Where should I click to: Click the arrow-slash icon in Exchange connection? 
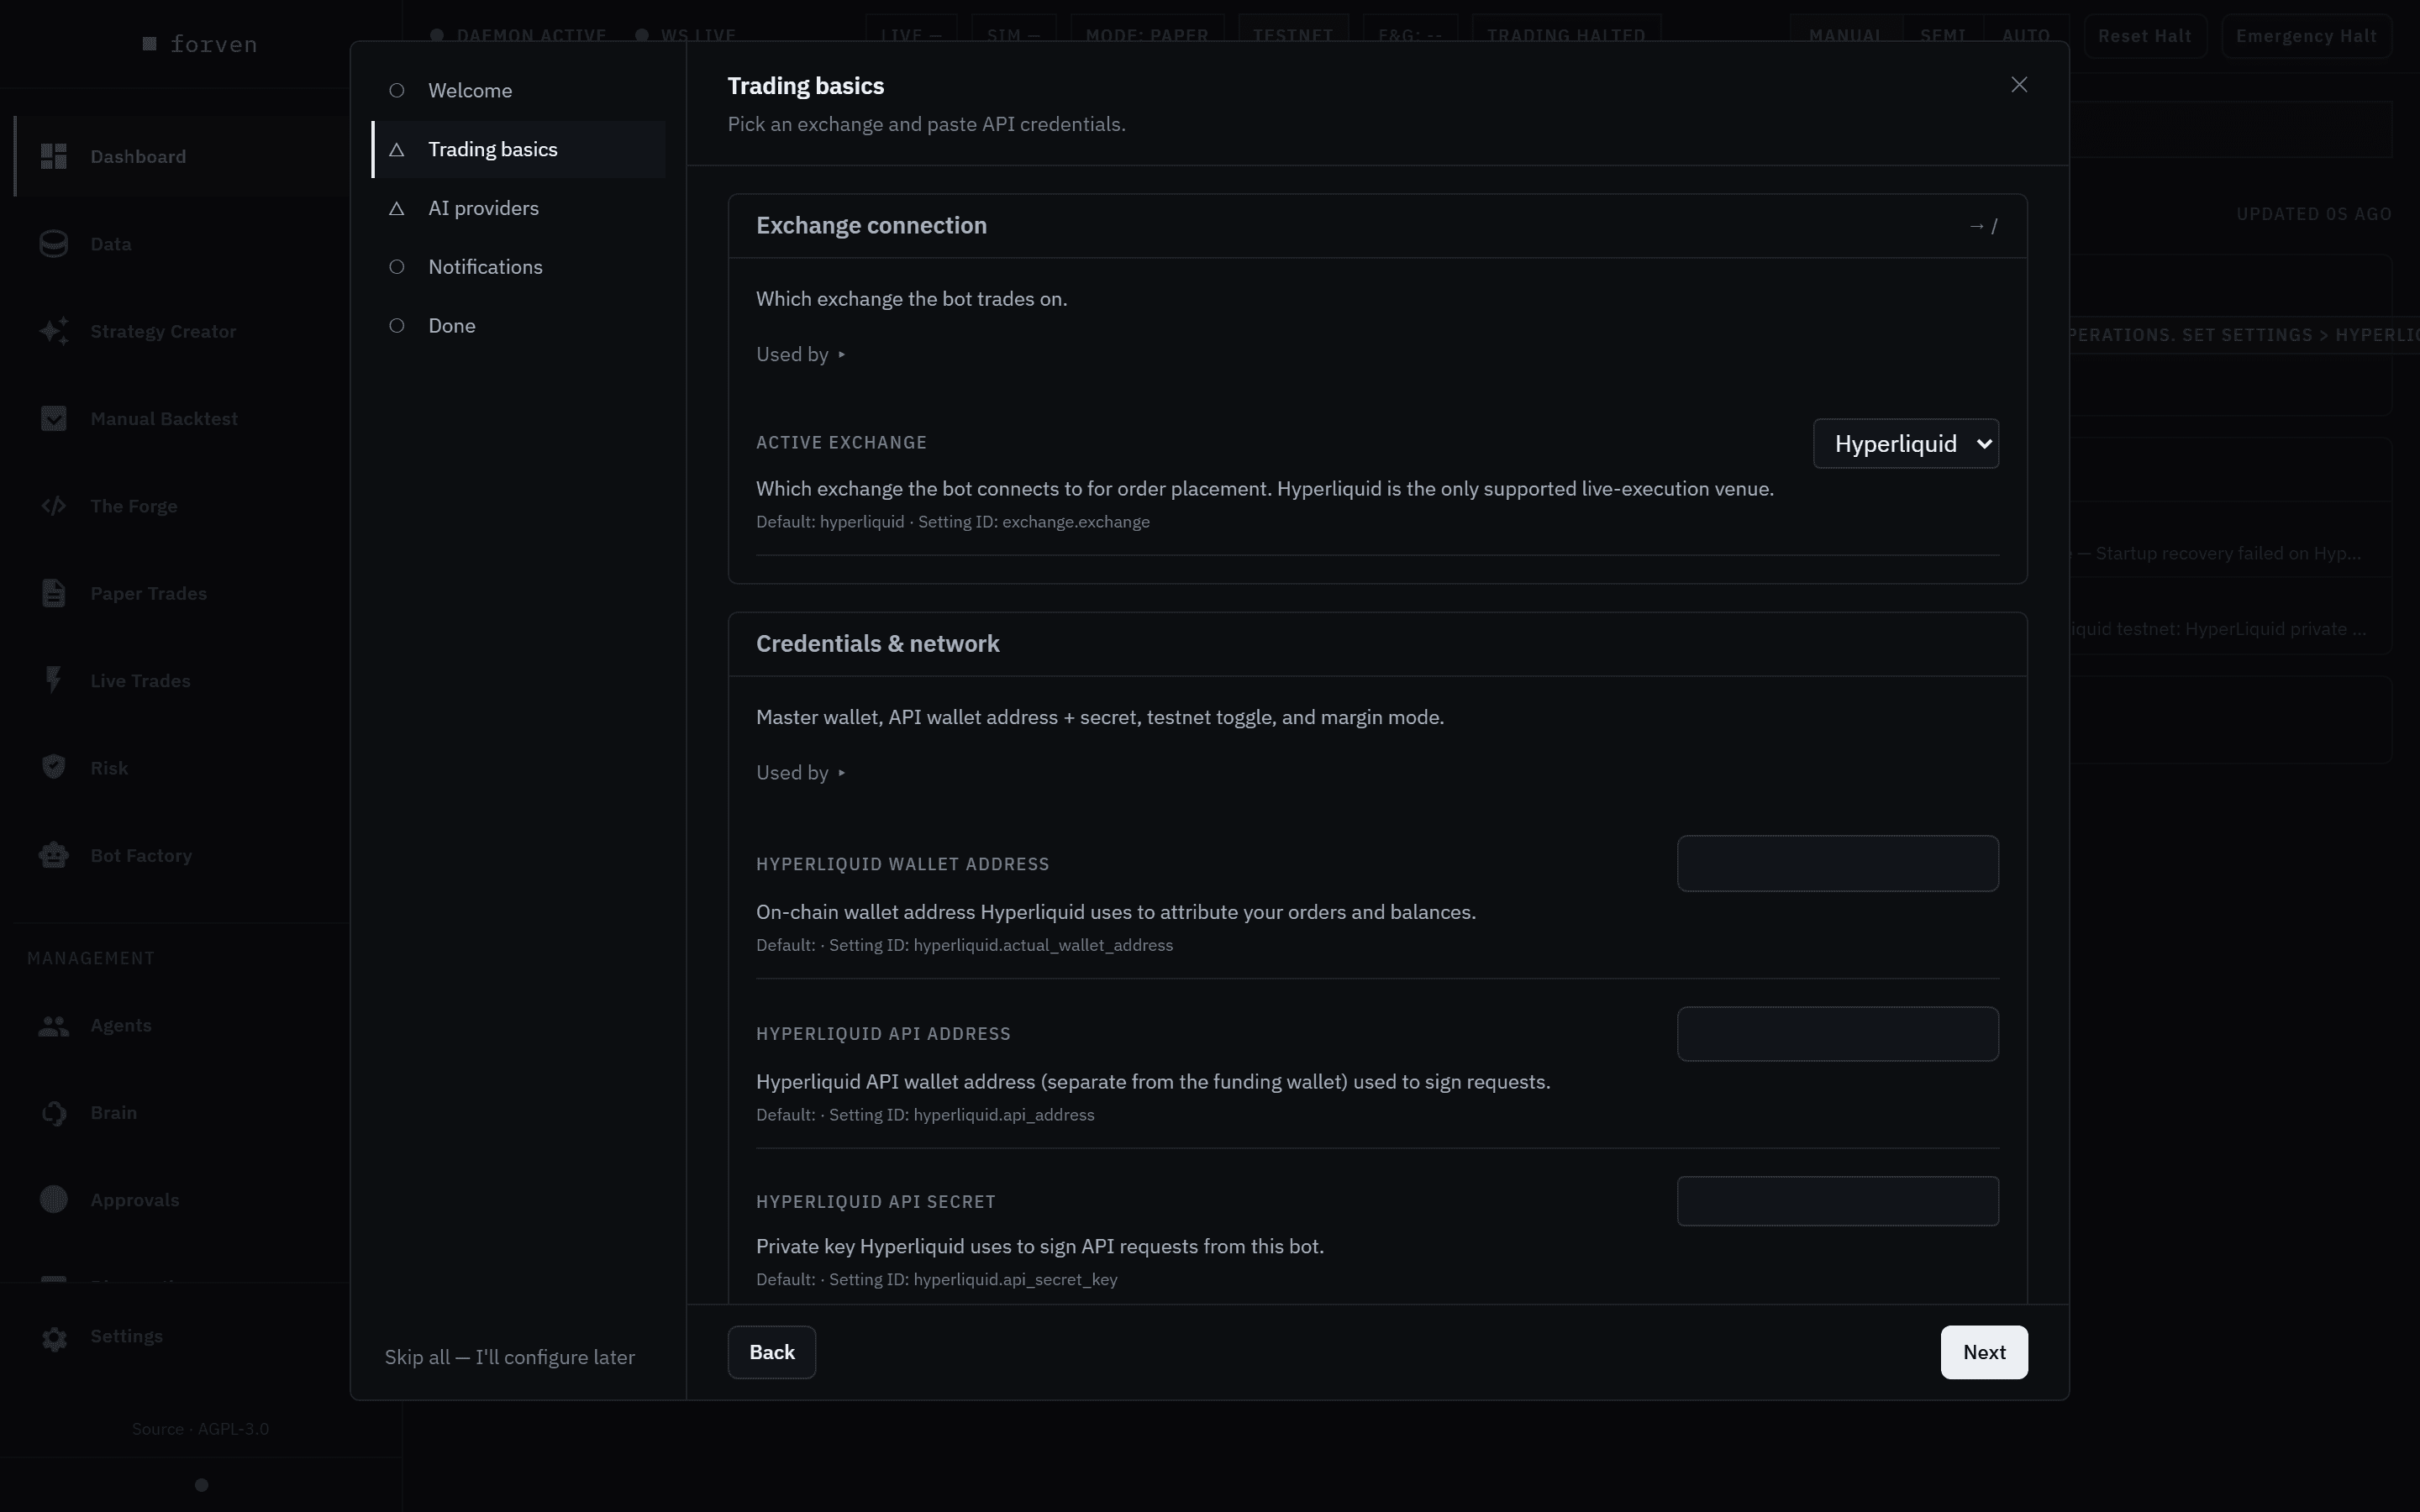pyautogui.click(x=1983, y=226)
